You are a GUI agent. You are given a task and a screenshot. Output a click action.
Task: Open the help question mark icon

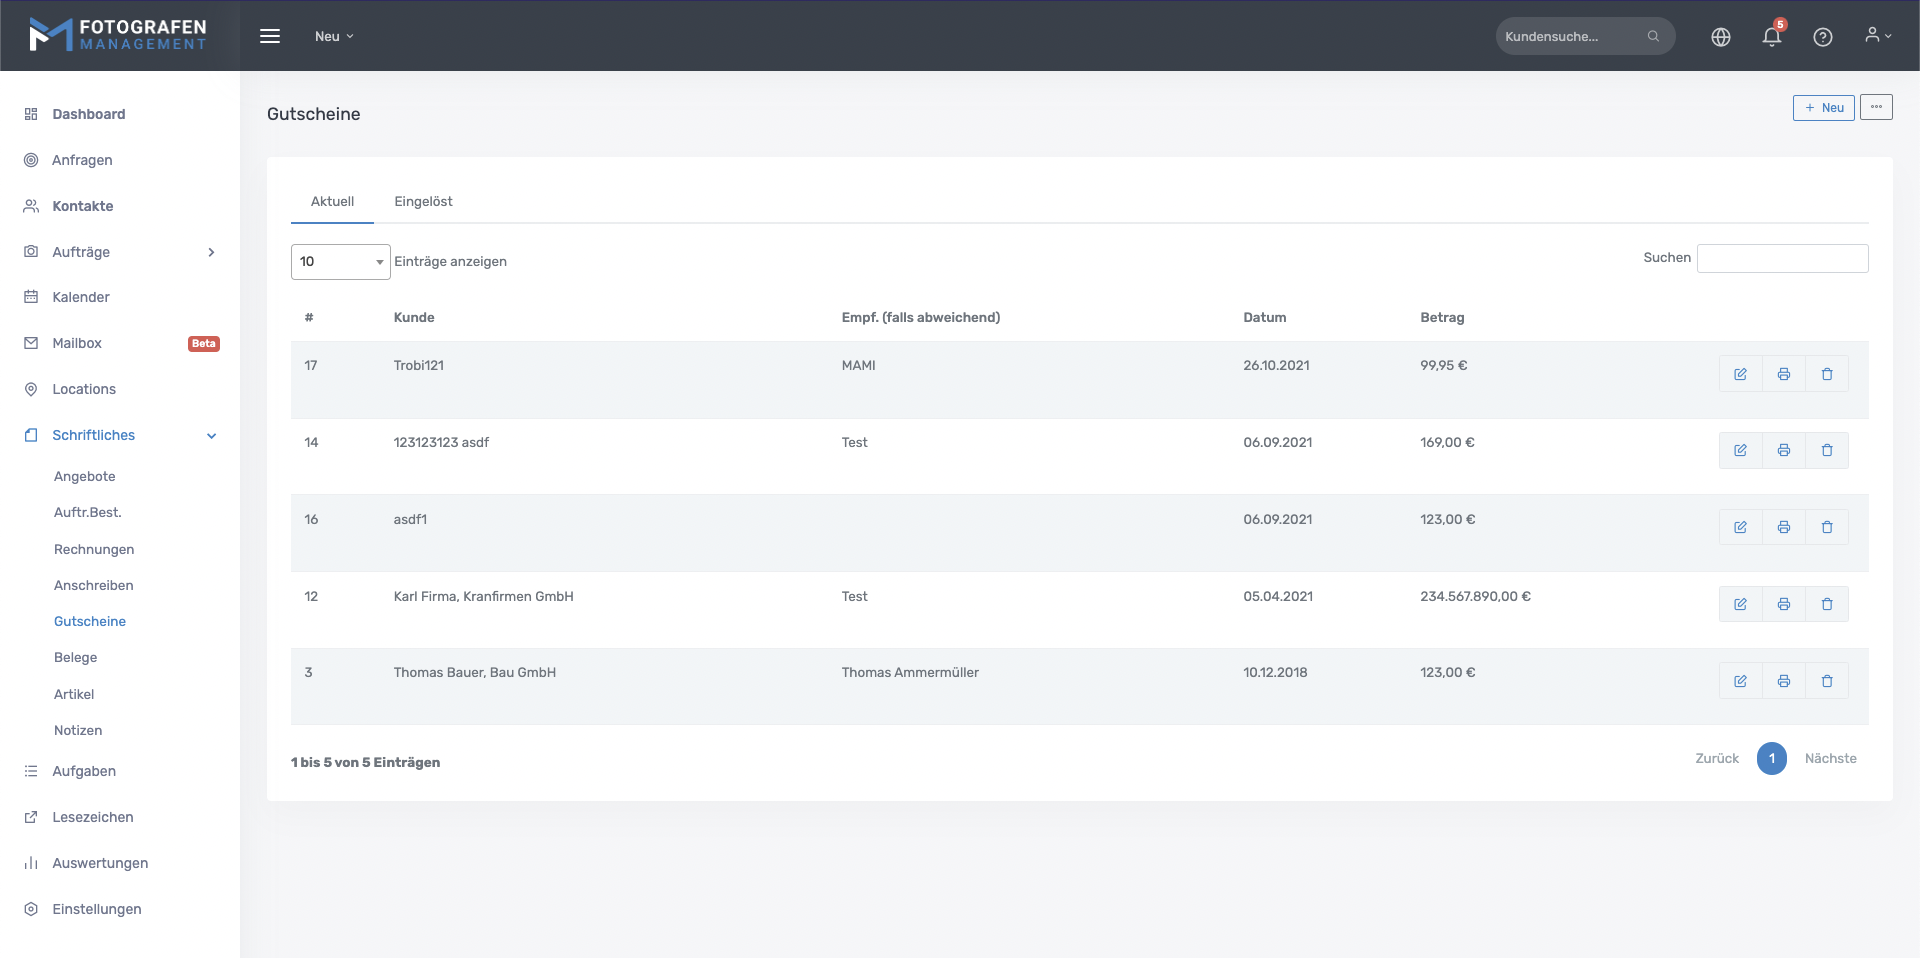click(1822, 37)
